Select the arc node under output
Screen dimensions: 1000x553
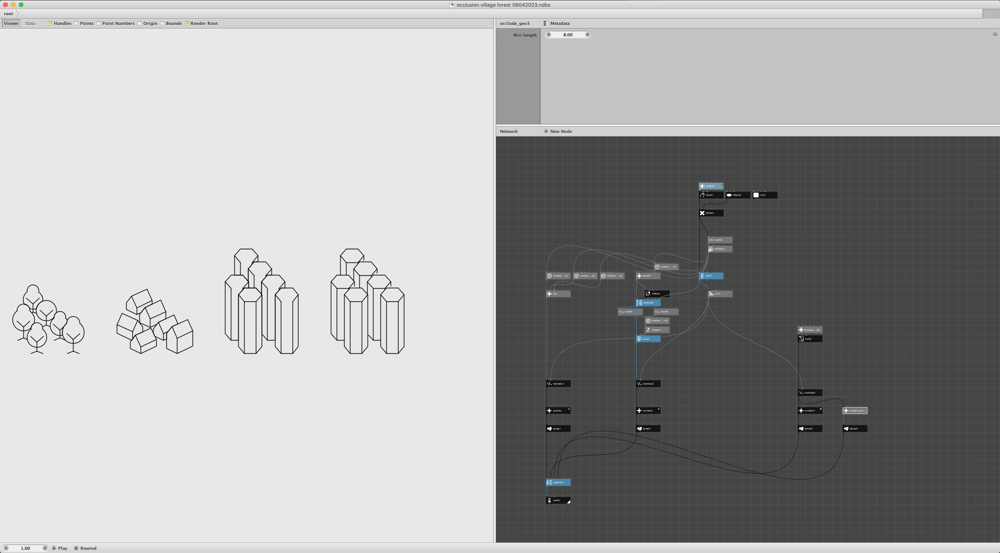711,195
